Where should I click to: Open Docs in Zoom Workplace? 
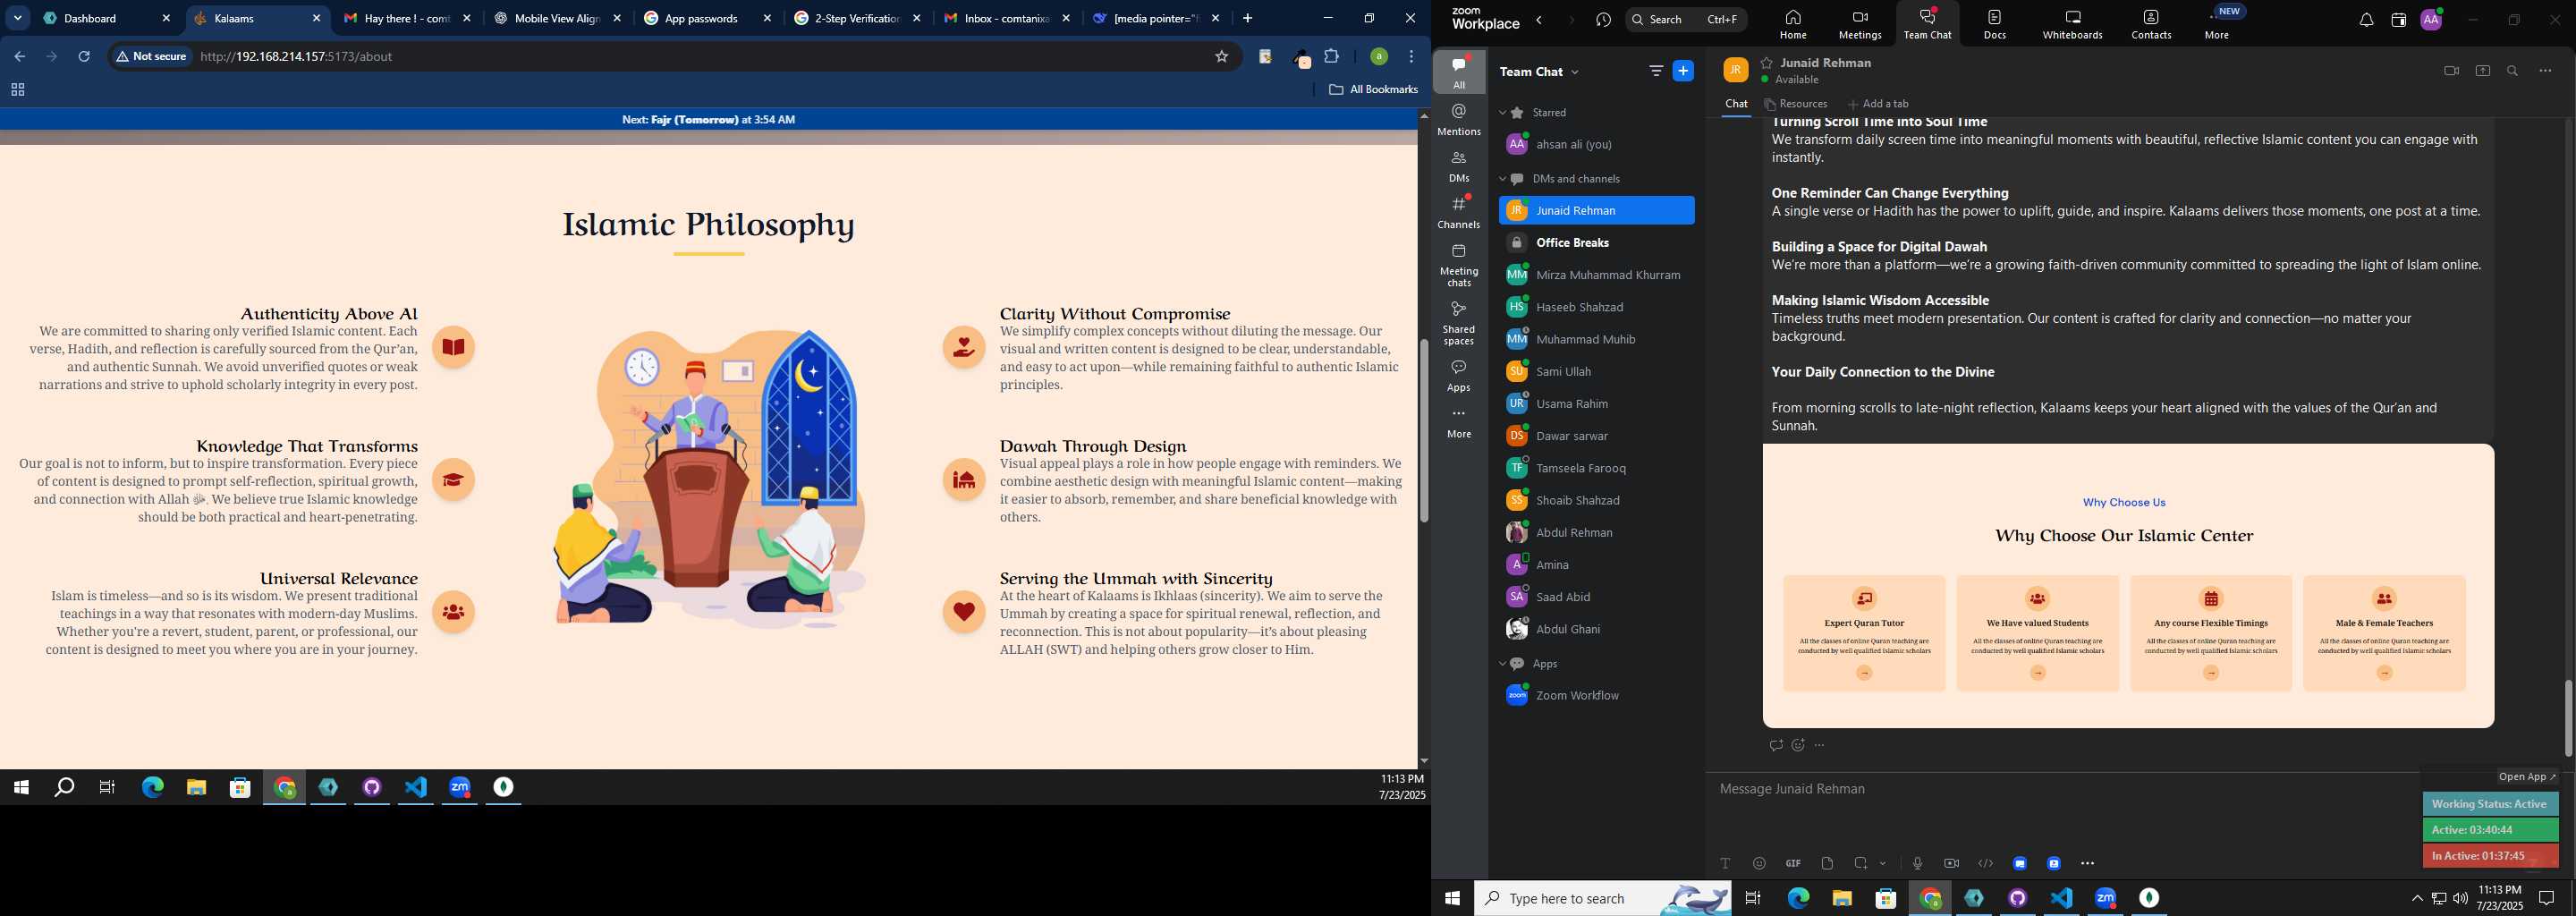(1995, 25)
